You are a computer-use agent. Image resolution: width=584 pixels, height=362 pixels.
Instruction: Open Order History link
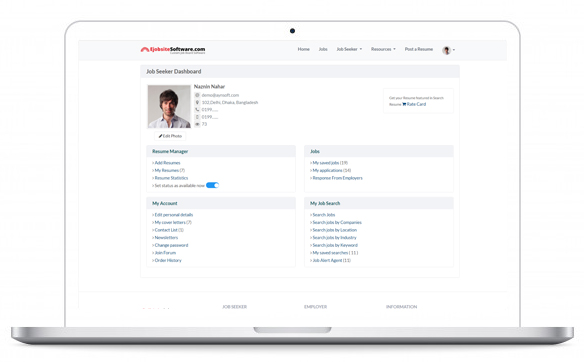pyautogui.click(x=168, y=260)
